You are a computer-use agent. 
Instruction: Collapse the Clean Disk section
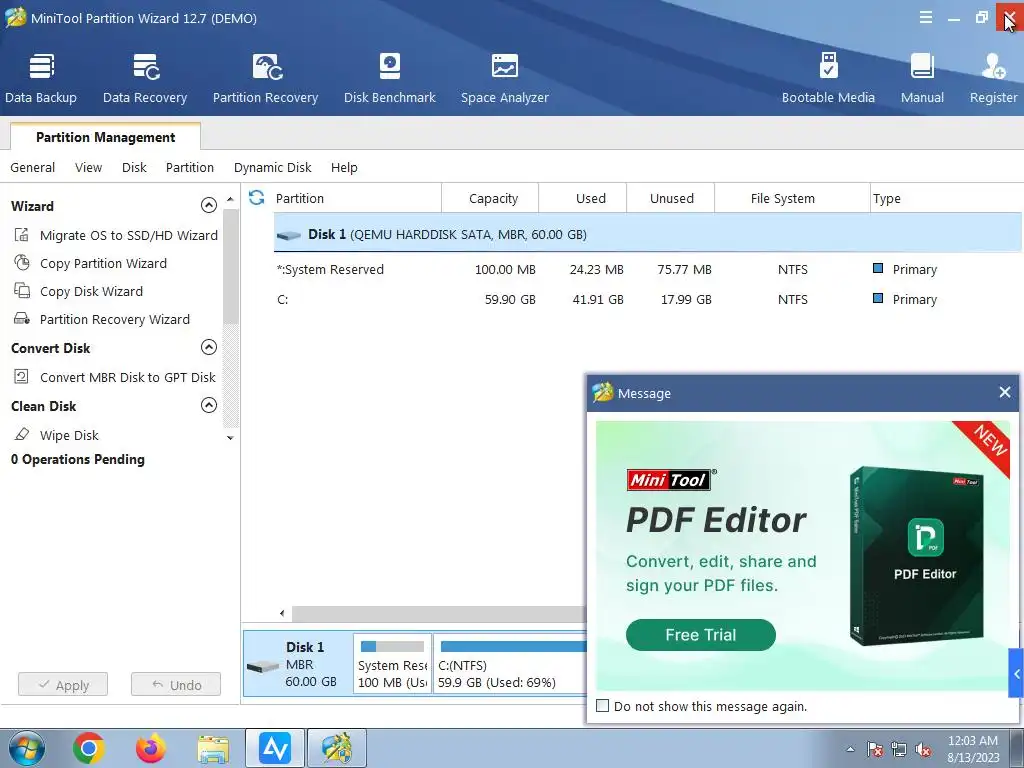pyautogui.click(x=208, y=405)
